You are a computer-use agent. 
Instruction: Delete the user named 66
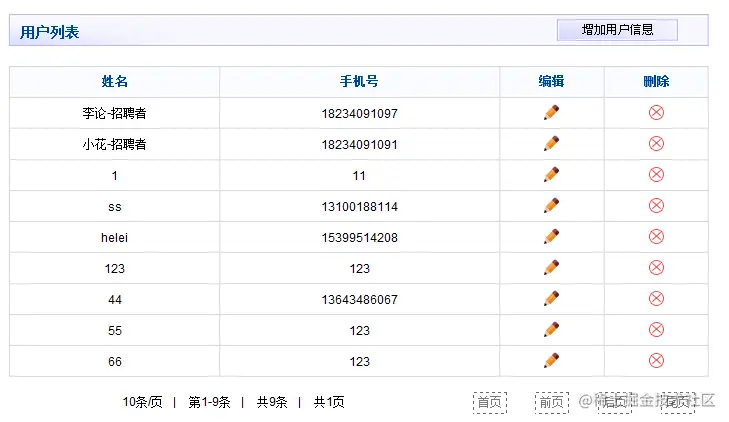coord(656,361)
